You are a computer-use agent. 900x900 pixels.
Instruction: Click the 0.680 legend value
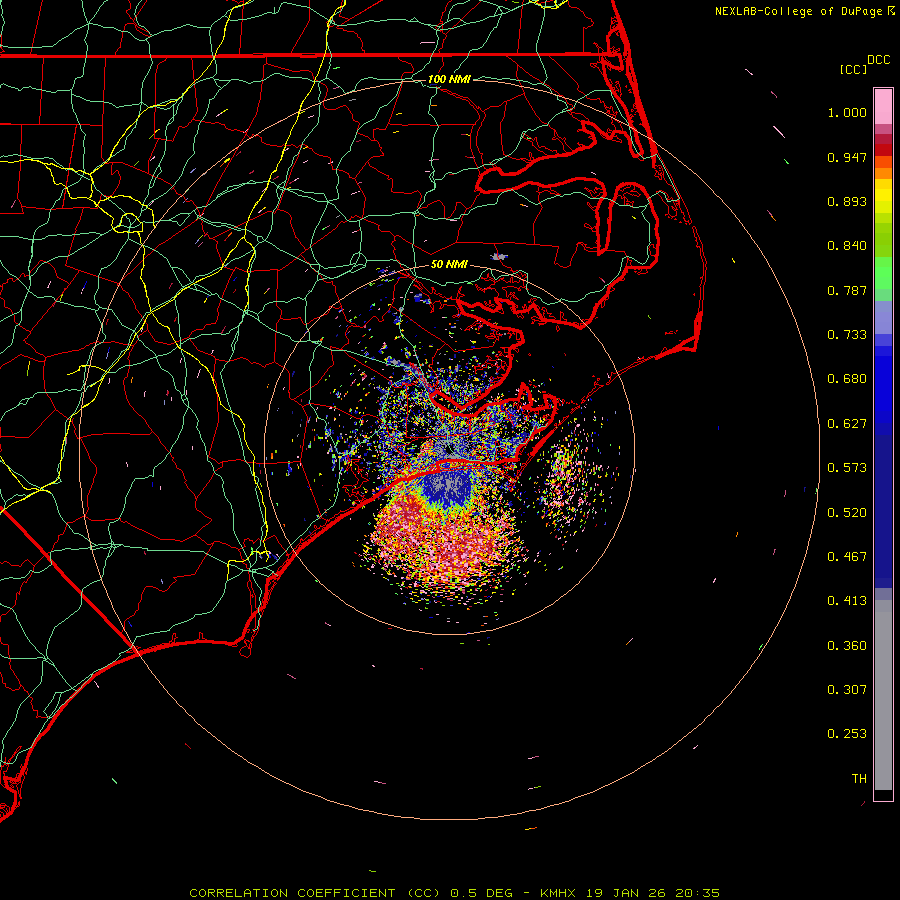pos(847,379)
